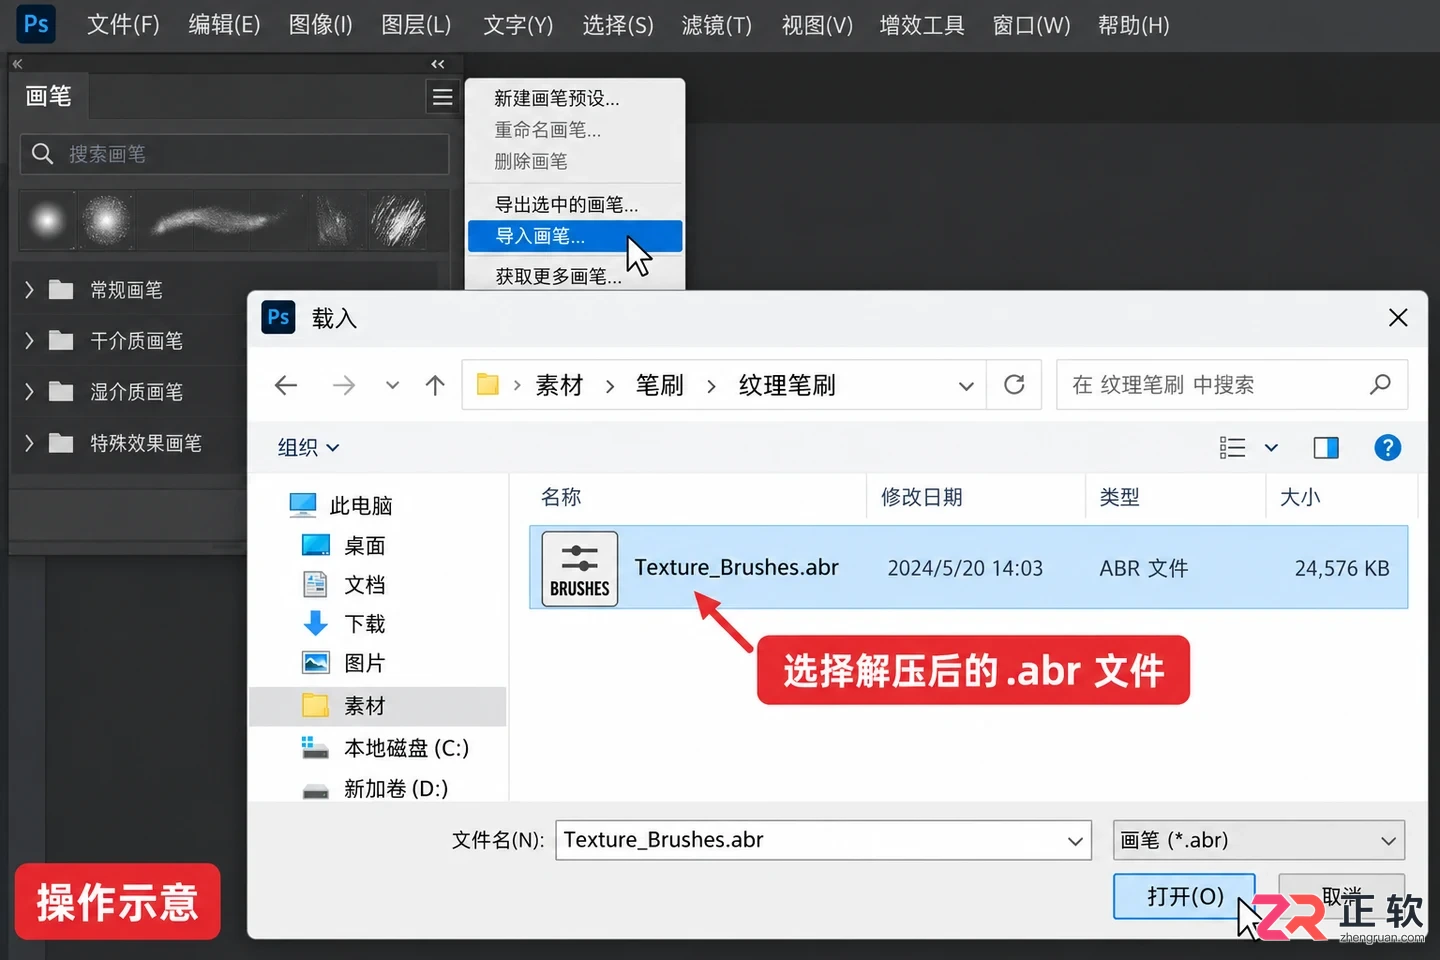Click the search icon in 纹理笔刷 search box
The image size is (1440, 960).
pyautogui.click(x=1380, y=384)
